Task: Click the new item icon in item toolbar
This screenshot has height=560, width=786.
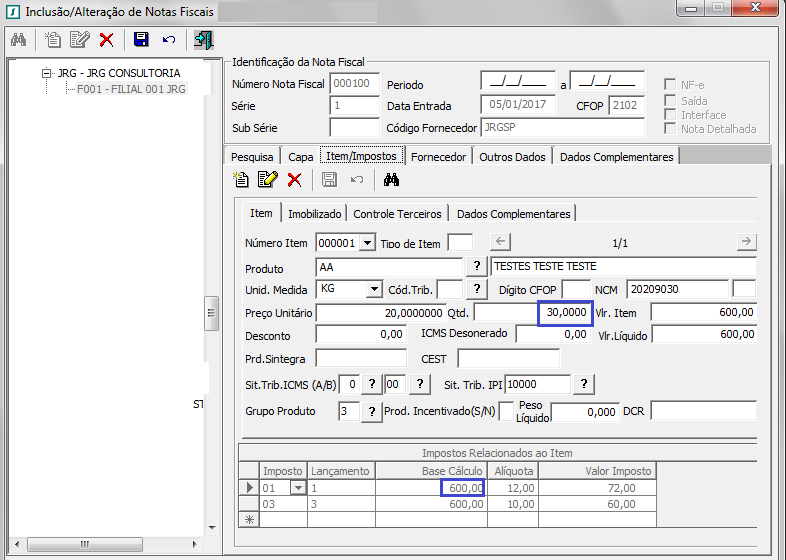Action: [241, 180]
